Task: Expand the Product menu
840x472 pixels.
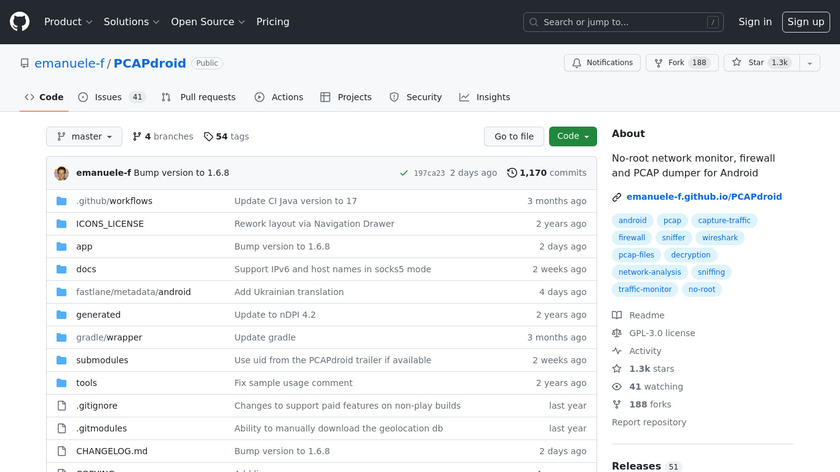Action: point(68,22)
